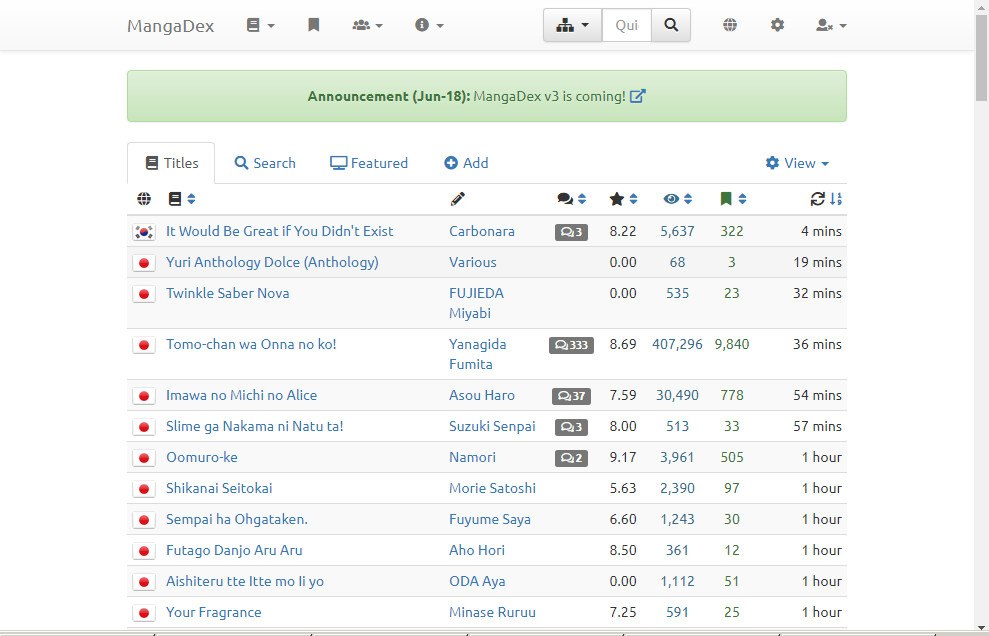Click the quick search magnifier button

(x=671, y=25)
